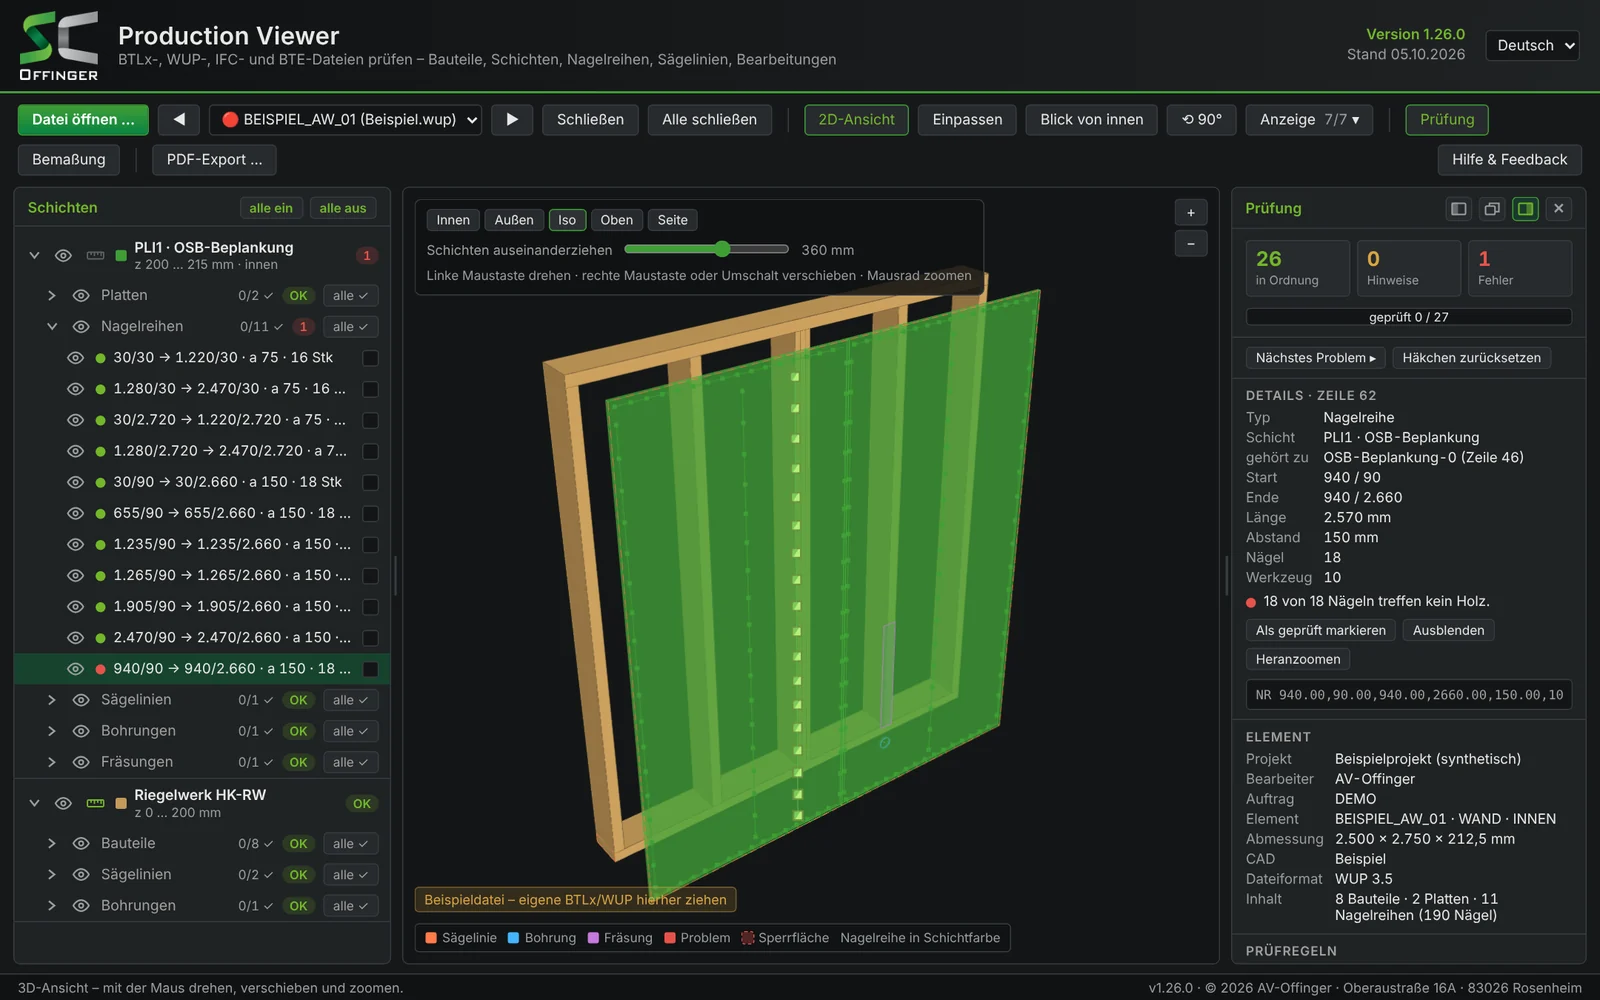The image size is (1600, 1000).
Task: Switch to Oben view
Action: 617,220
